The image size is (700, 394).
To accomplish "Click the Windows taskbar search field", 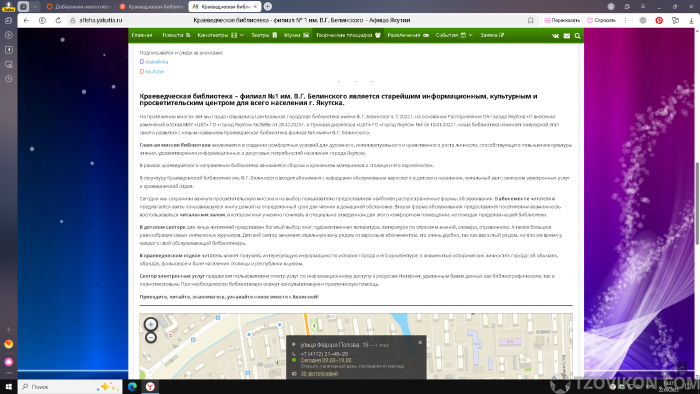I will 70,386.
